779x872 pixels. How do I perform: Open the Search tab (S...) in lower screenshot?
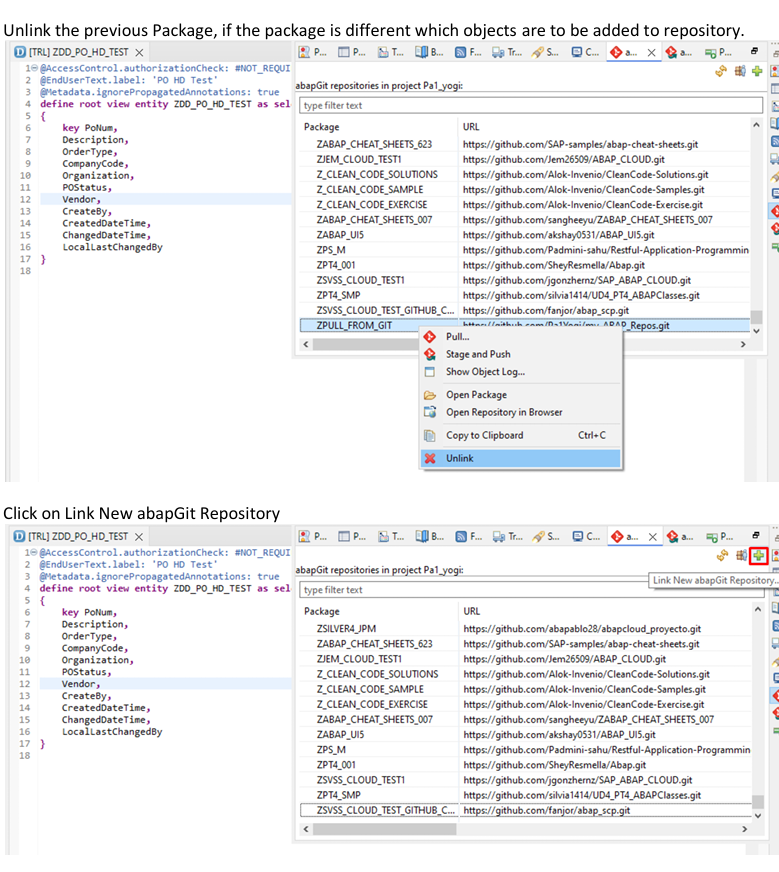(x=546, y=537)
